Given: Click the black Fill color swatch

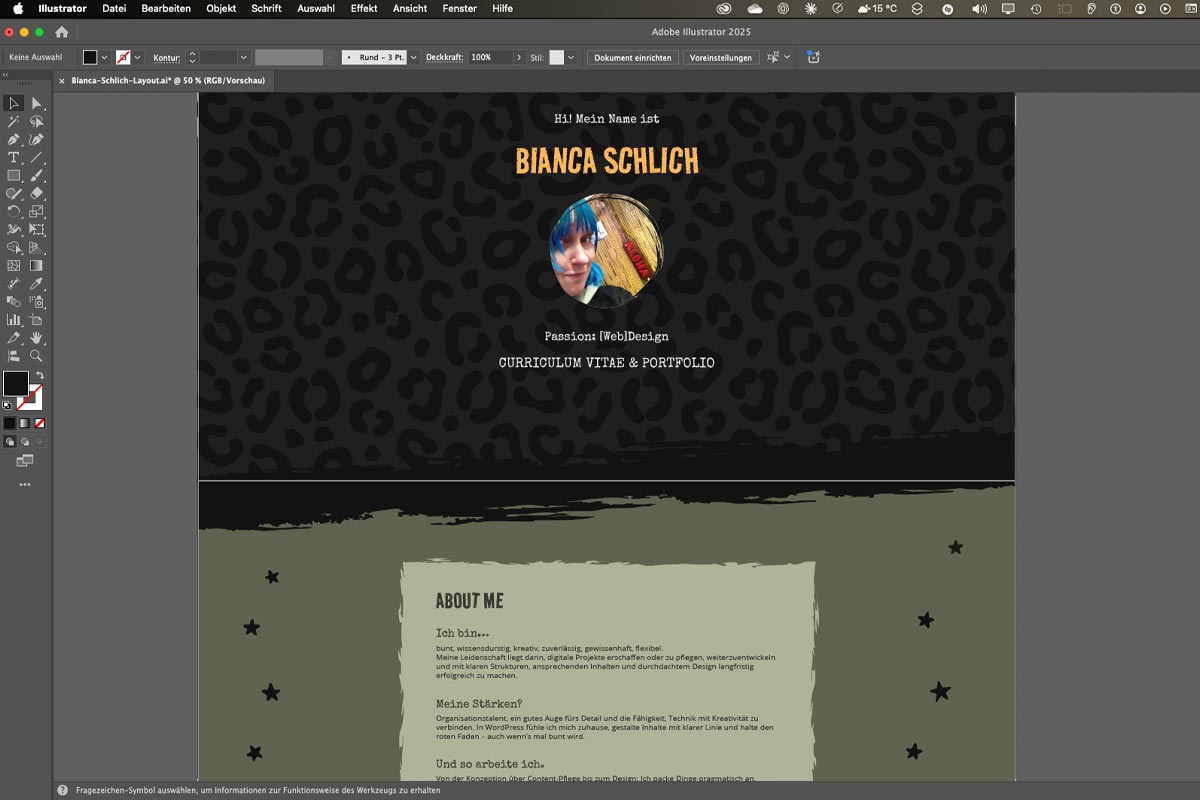Looking at the screenshot, I should (16, 384).
